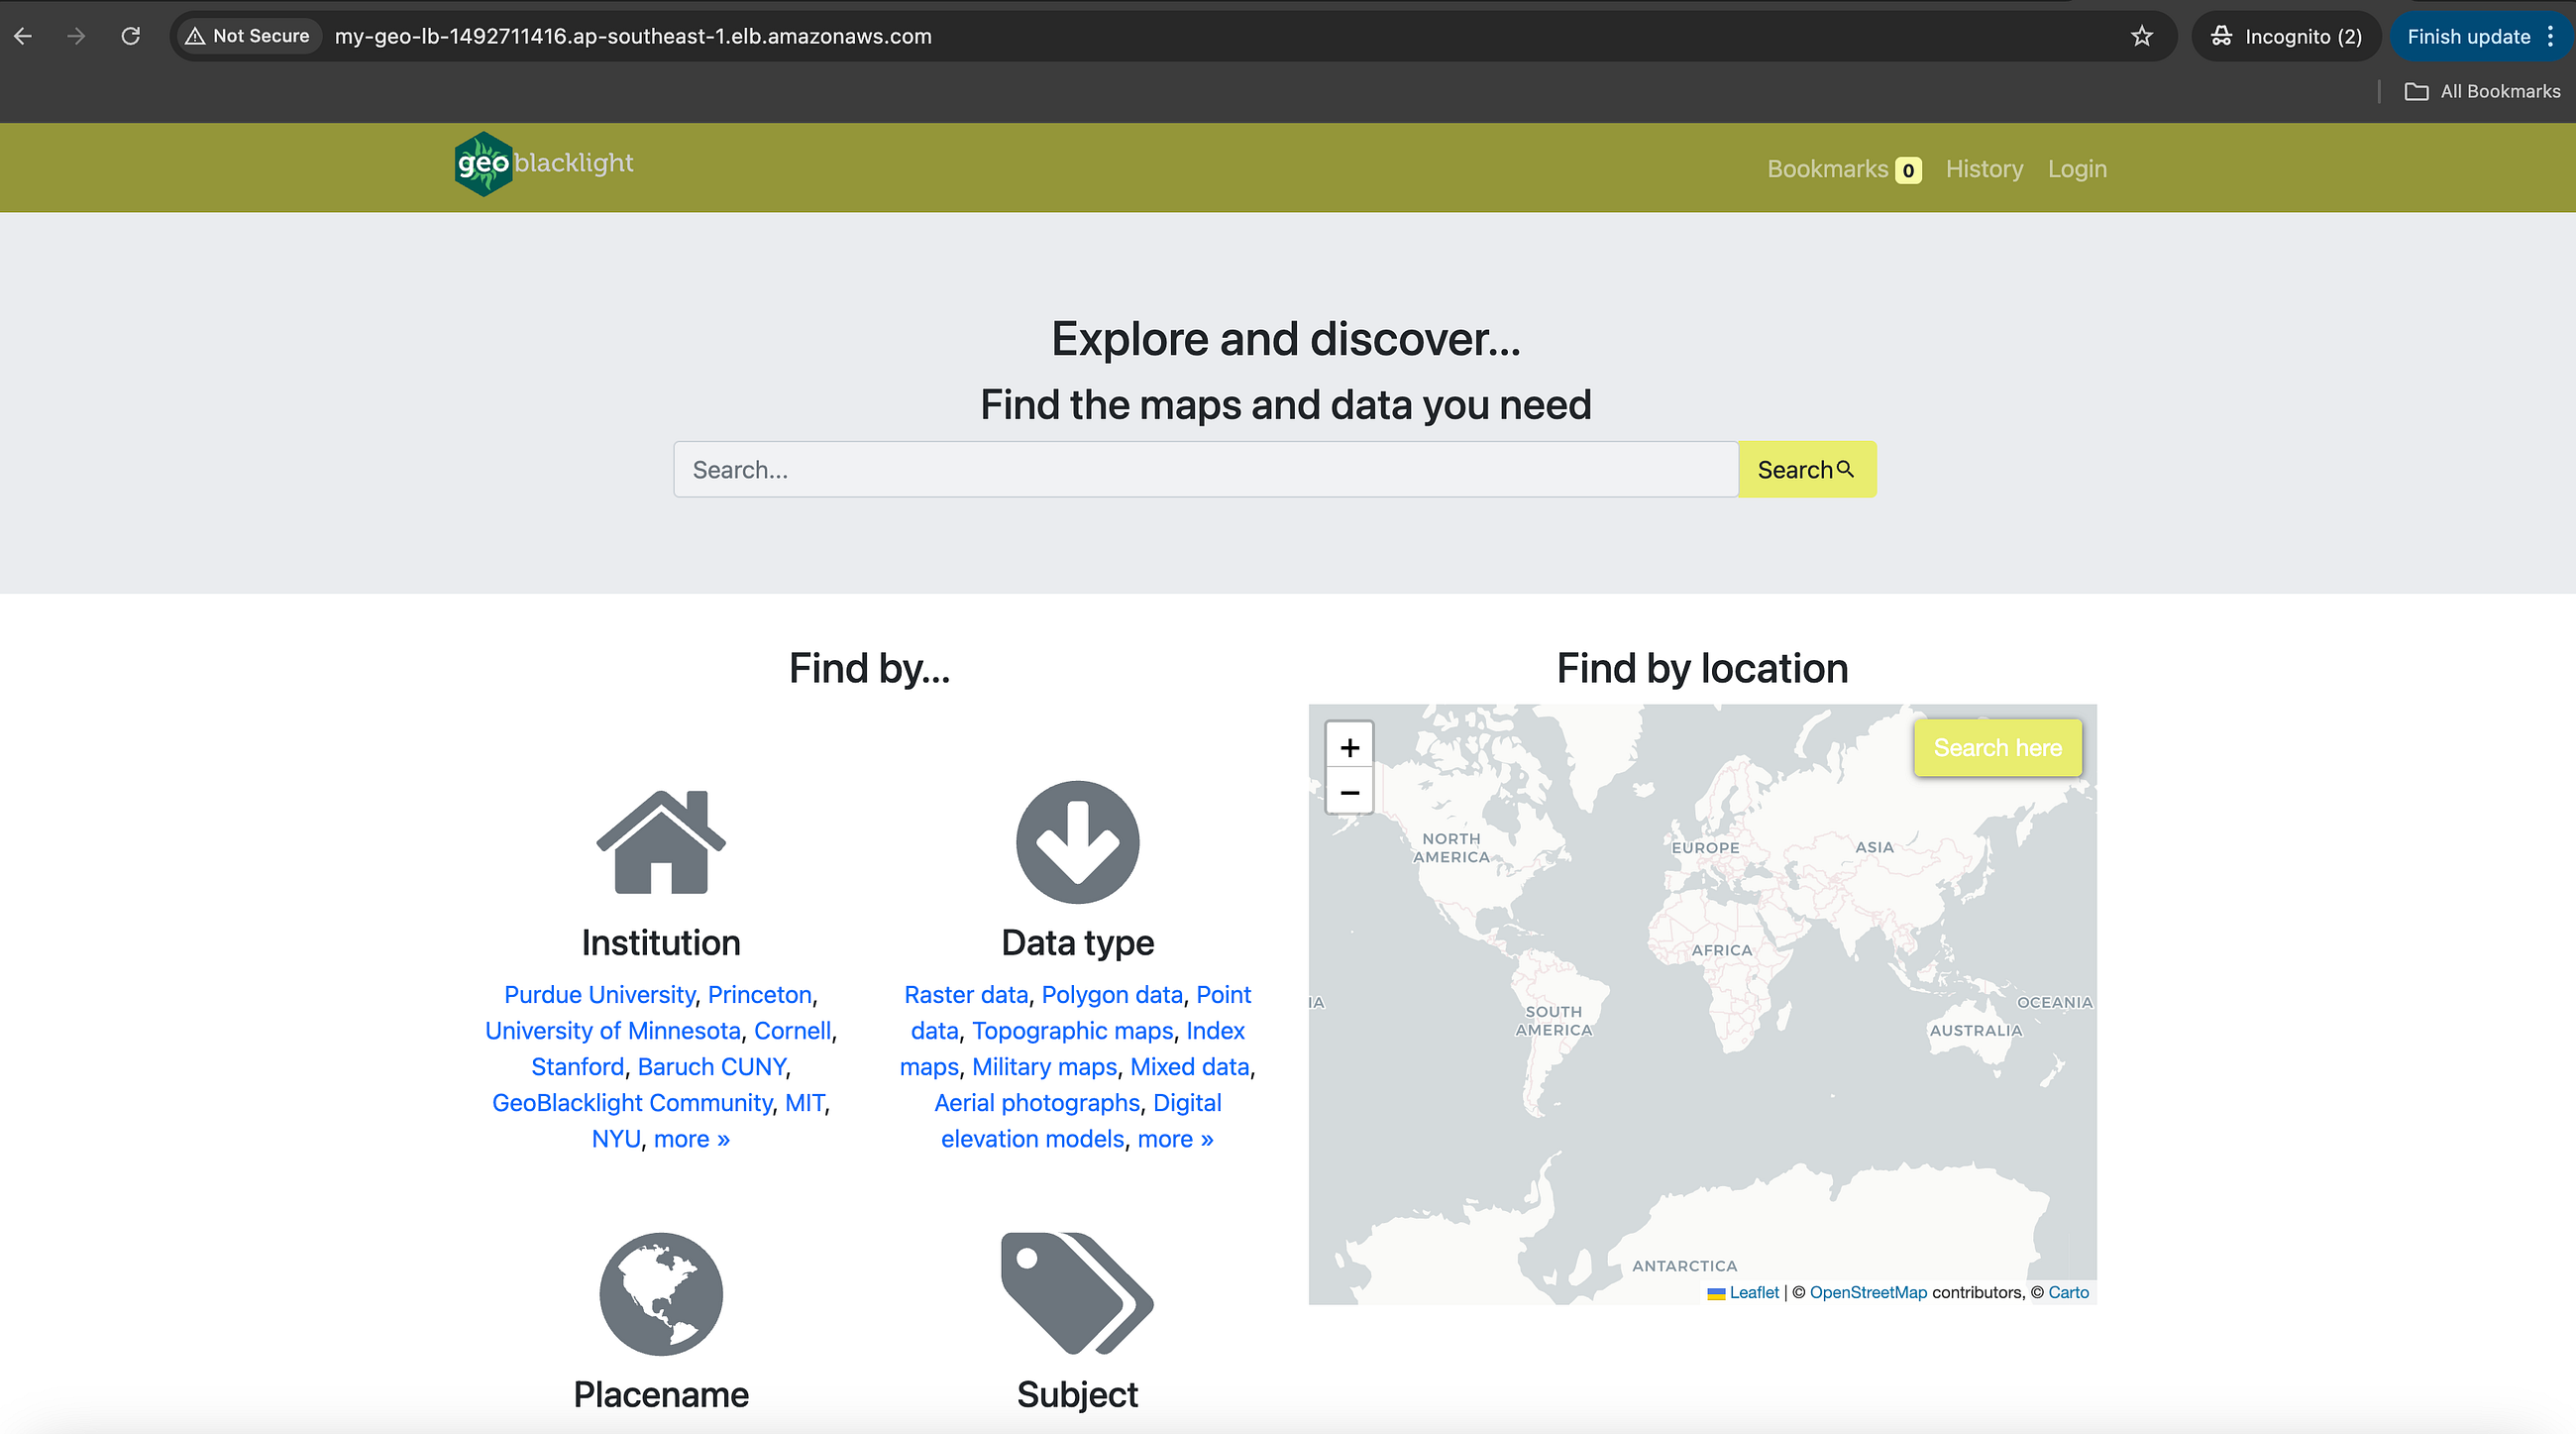The image size is (2576, 1434).
Task: Open the MIT institution link
Action: [805, 1103]
